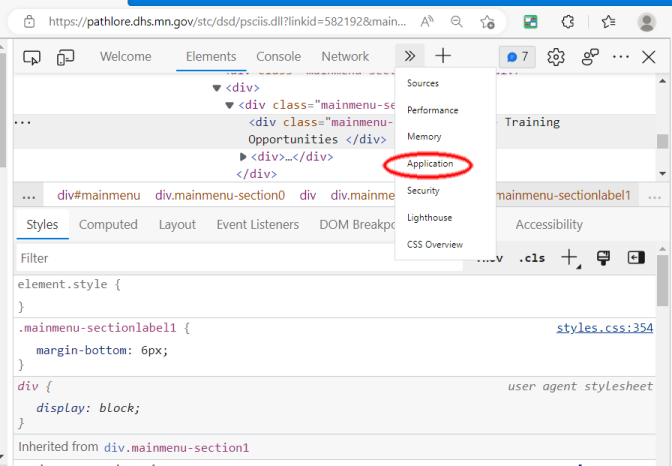Click the zoom out magnifier icon

point(457,21)
